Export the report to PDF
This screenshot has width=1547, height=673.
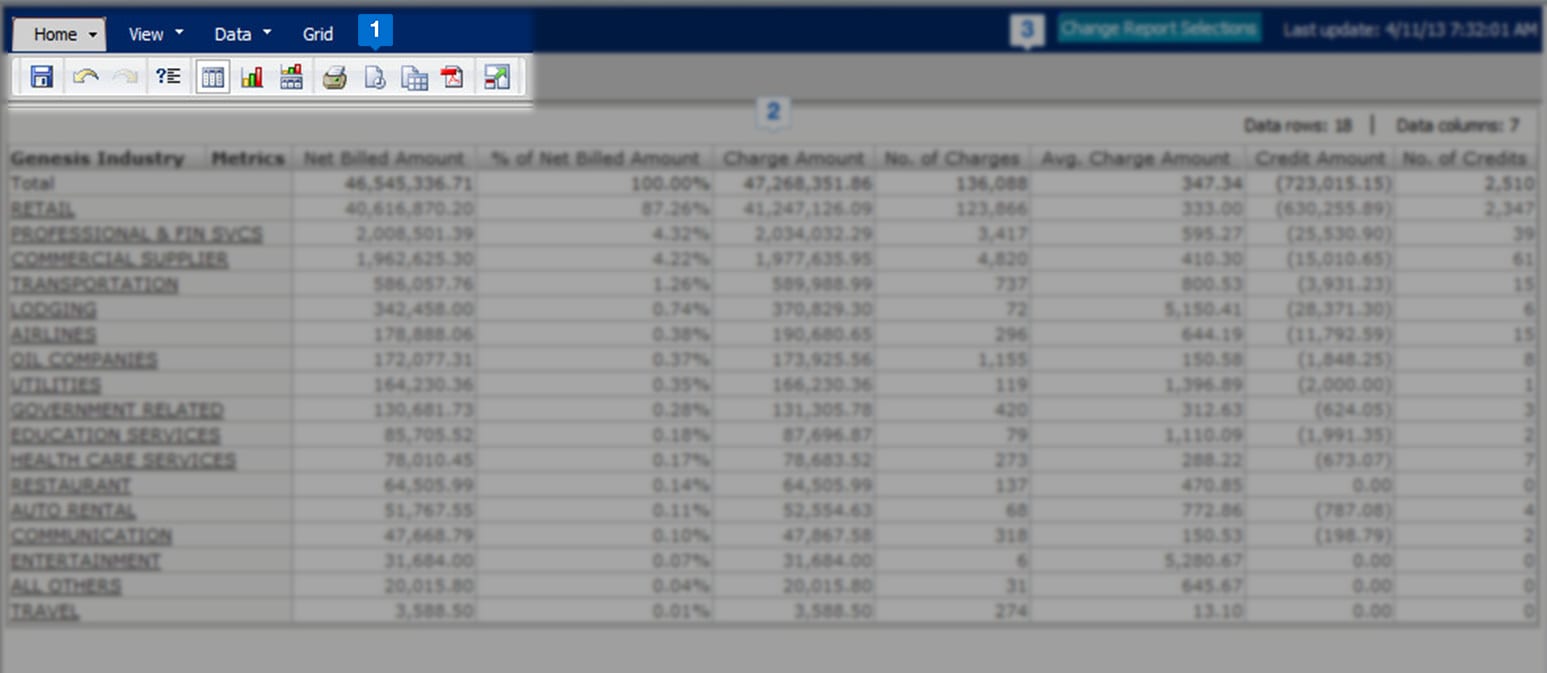453,77
